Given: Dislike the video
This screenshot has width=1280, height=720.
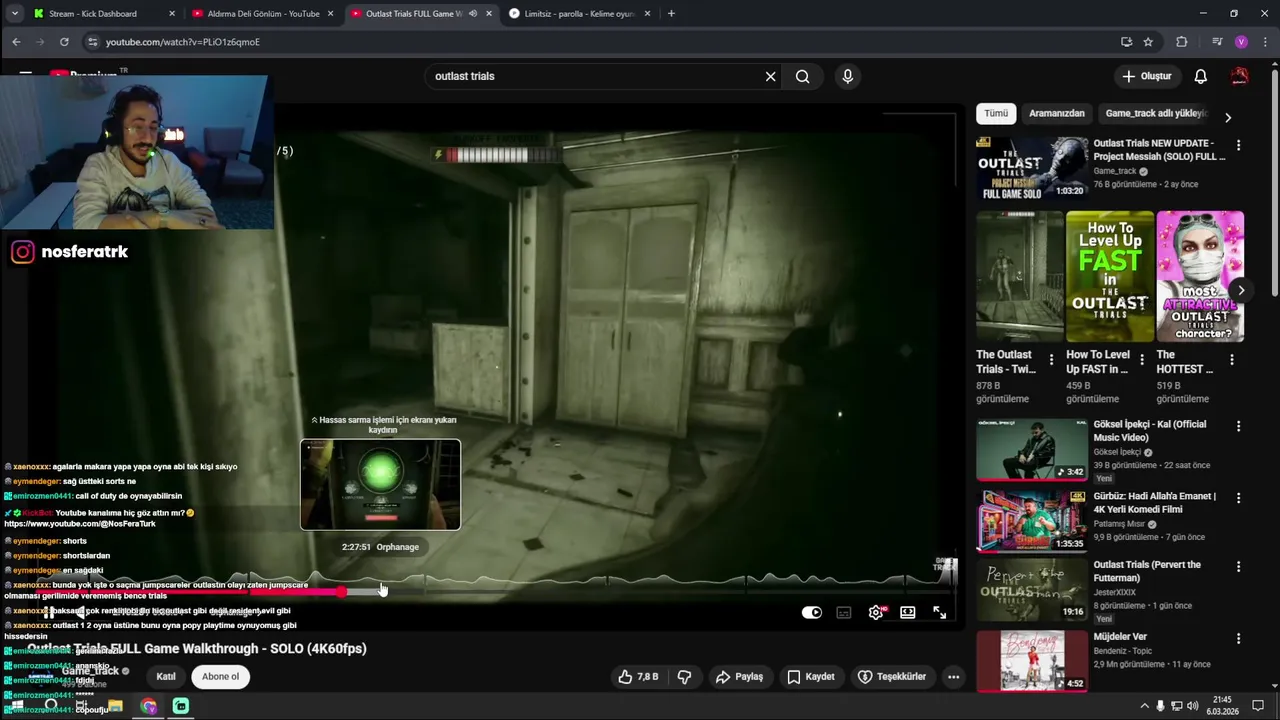Looking at the screenshot, I should (685, 677).
